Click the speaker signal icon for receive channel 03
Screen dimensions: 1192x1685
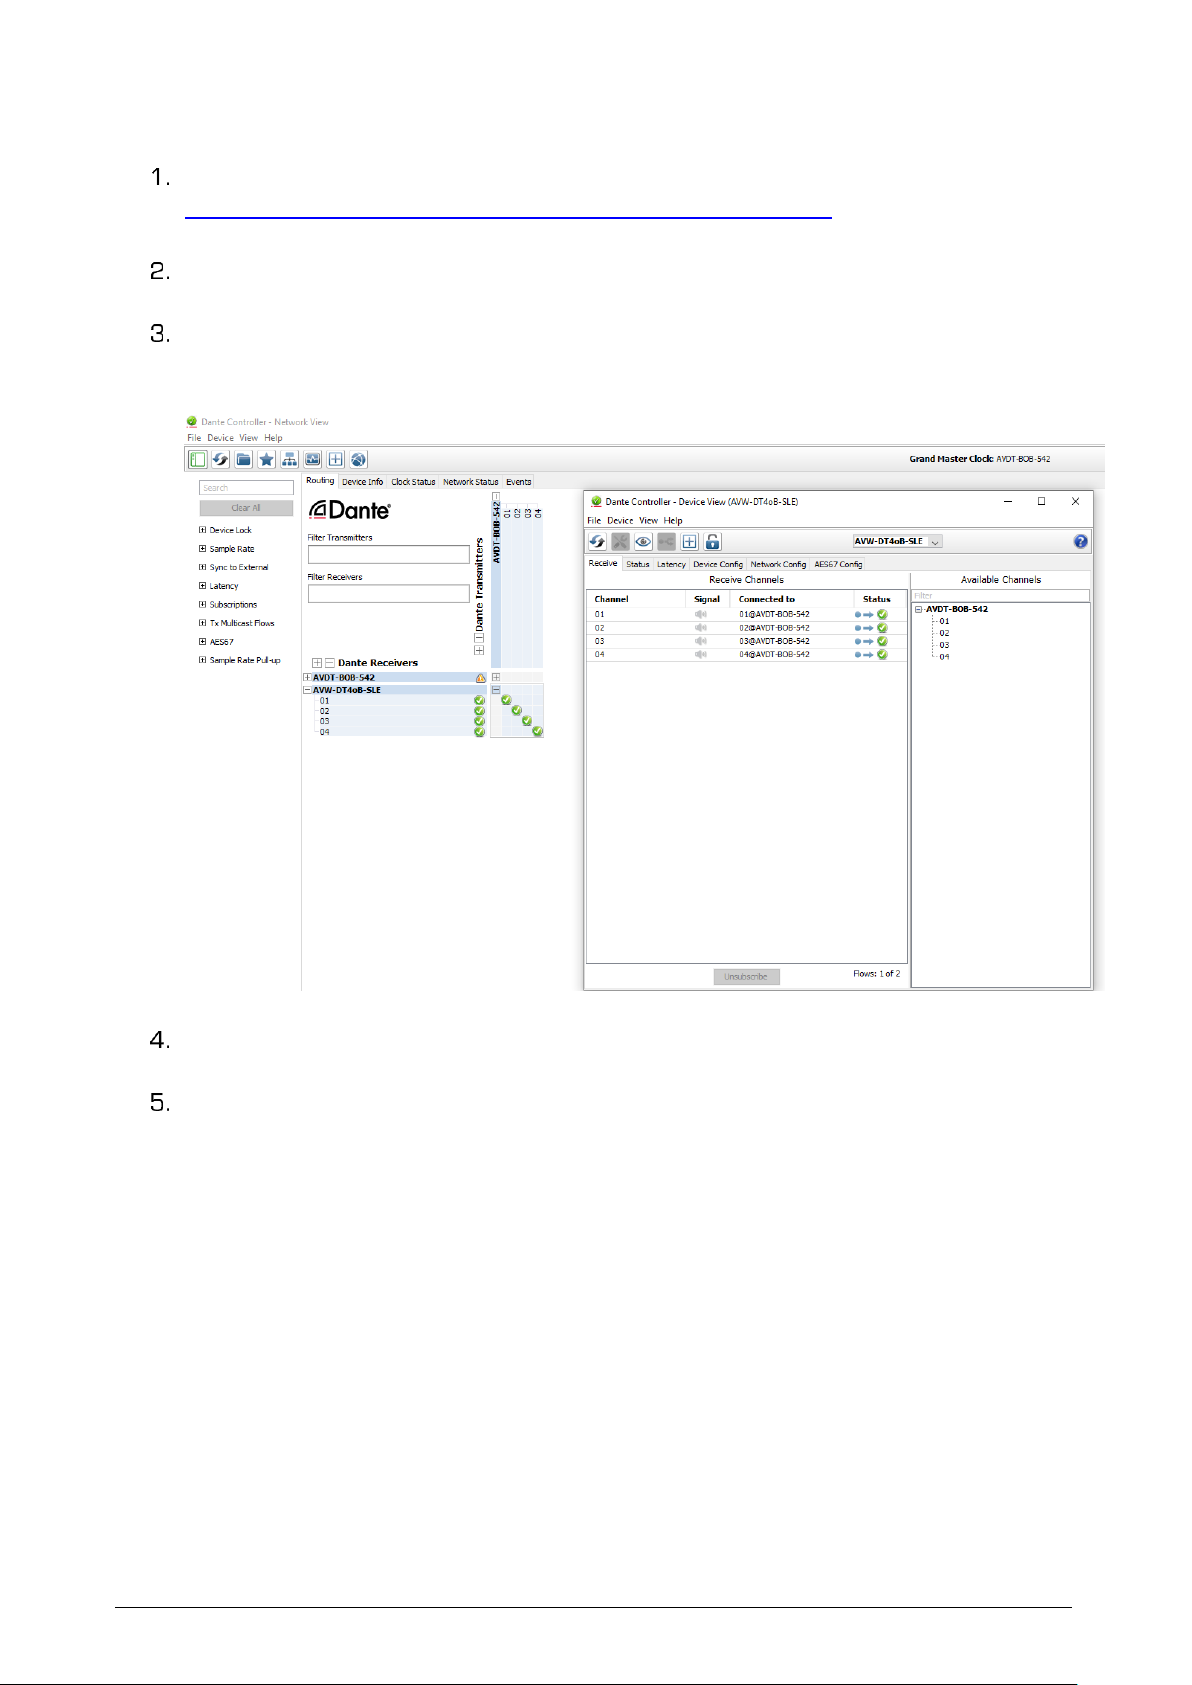[701, 641]
